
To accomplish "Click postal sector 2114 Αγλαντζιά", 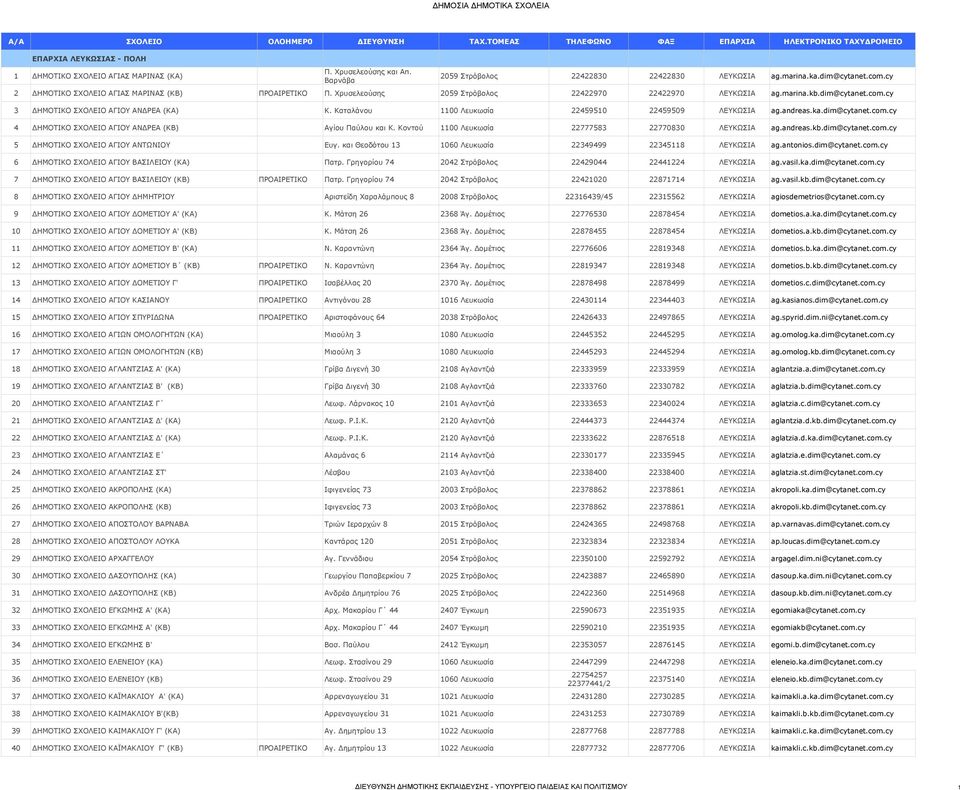I will tap(467, 455).
